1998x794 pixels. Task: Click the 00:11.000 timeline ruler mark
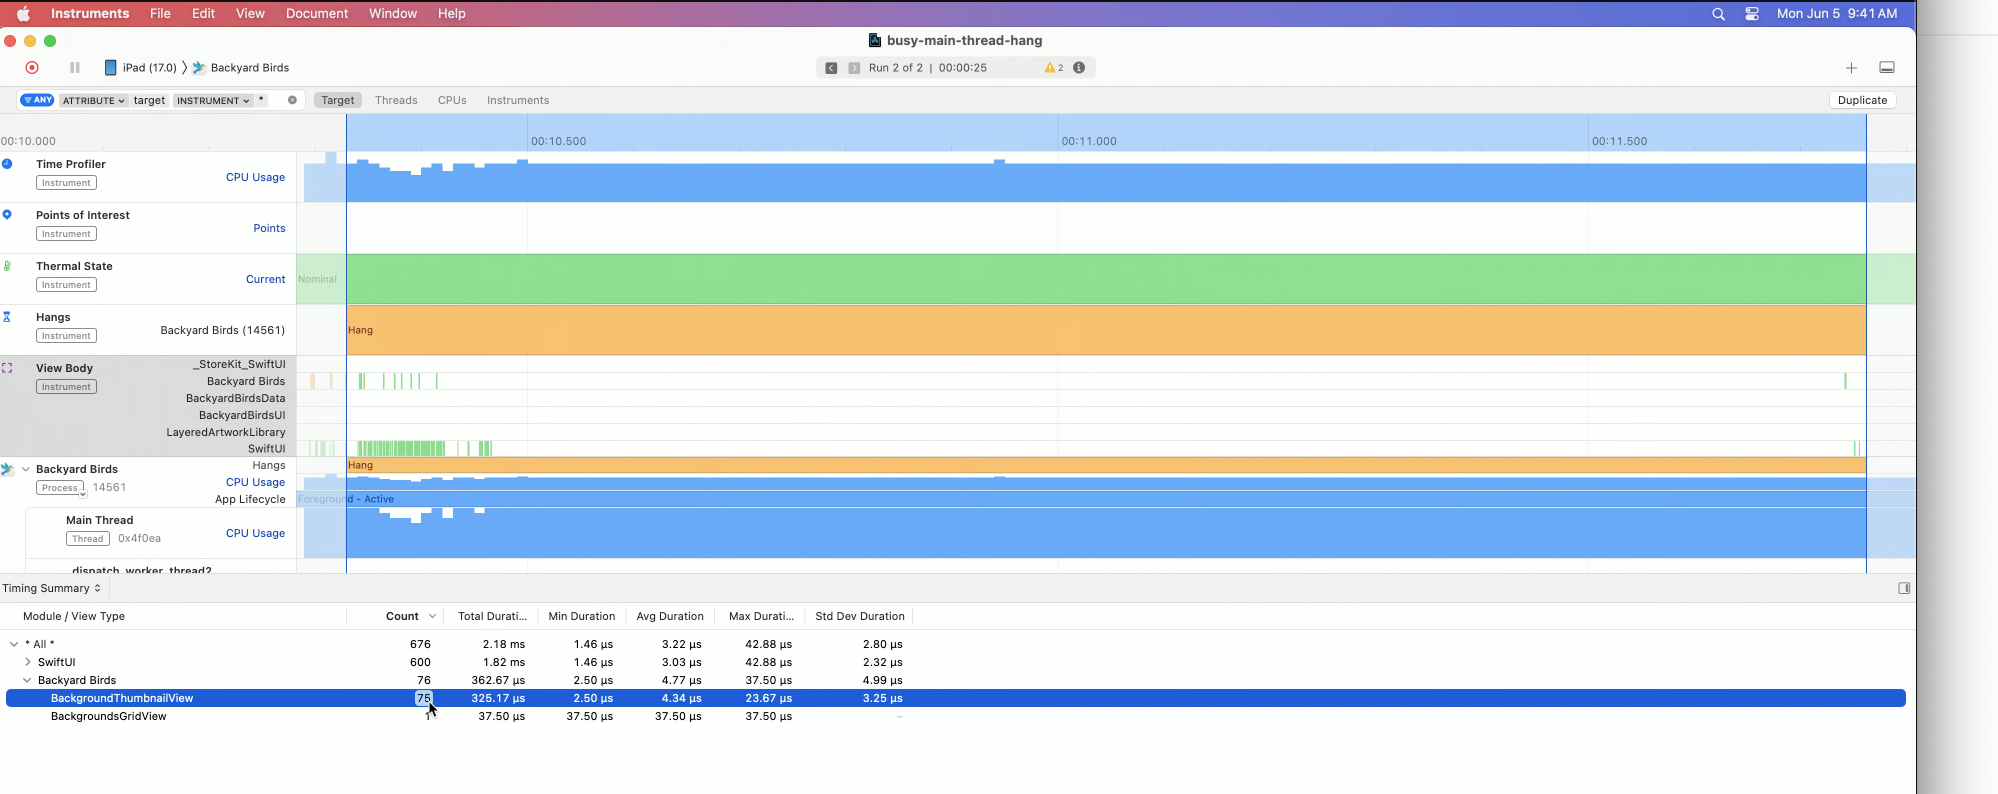point(1089,141)
